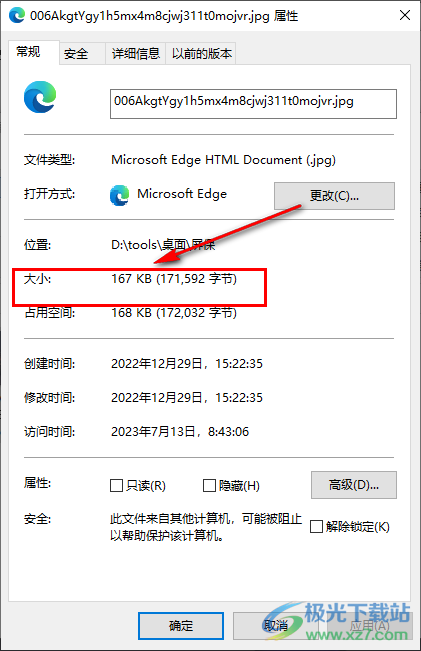Click the 占用空间 168 KB value
Screen dimensions: 421x651
(x=174, y=313)
